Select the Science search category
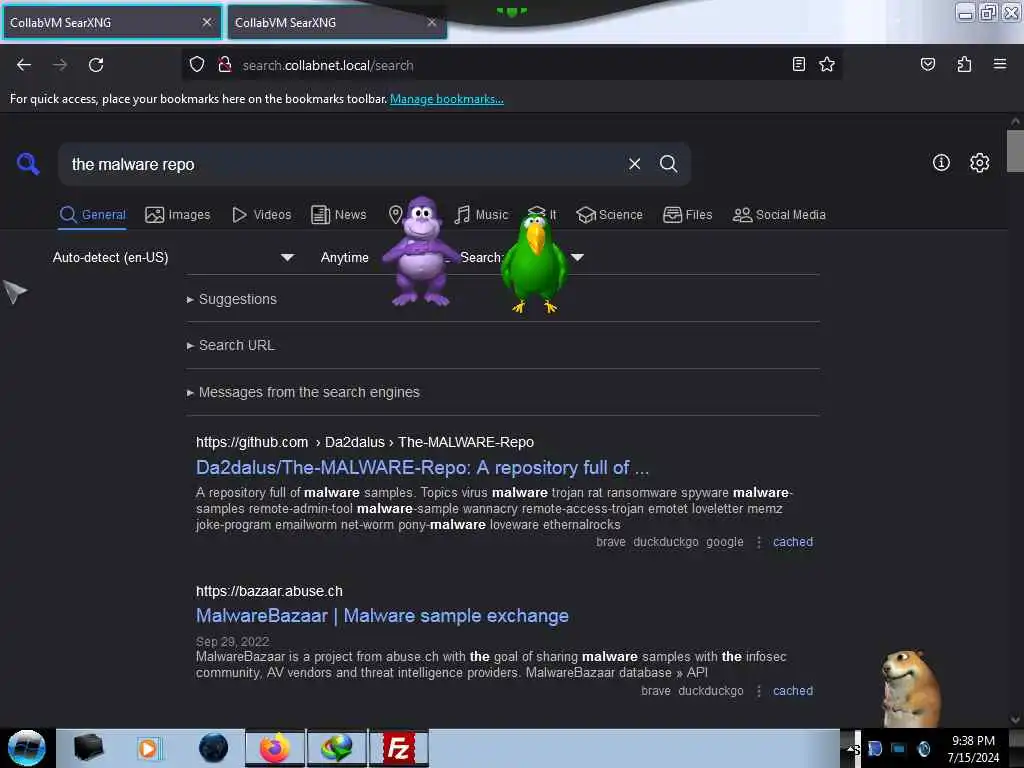Image resolution: width=1024 pixels, height=768 pixels. pyautogui.click(x=610, y=214)
